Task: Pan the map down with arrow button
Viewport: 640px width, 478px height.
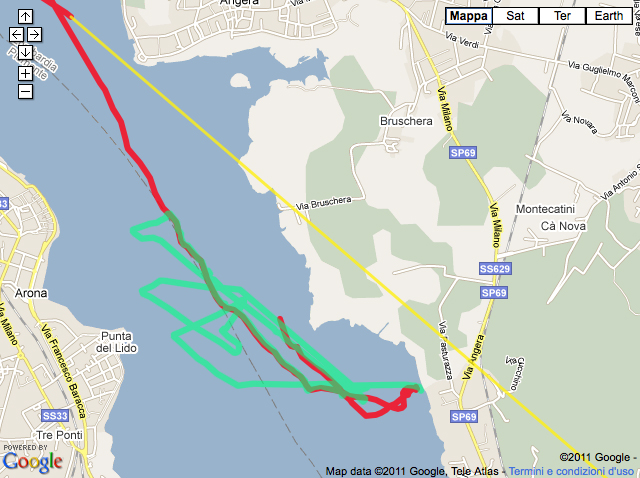Action: coord(25,52)
